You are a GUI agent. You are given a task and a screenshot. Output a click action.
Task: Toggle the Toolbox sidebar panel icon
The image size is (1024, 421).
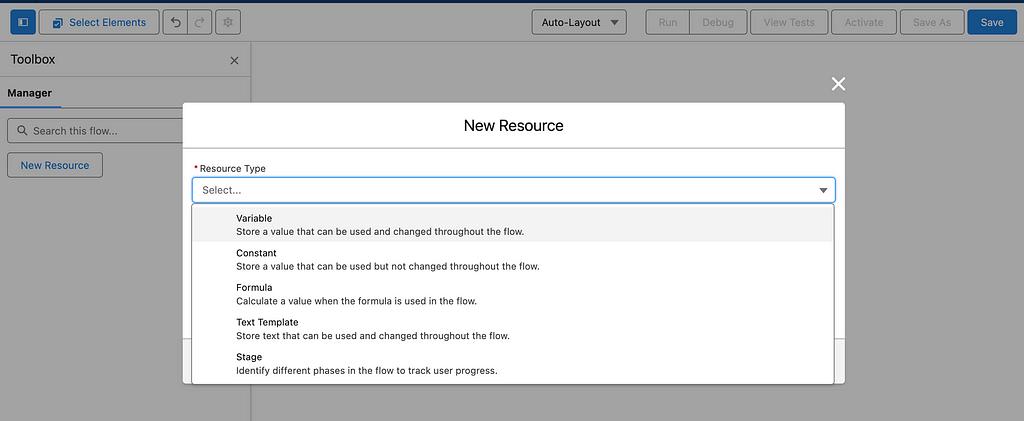pyautogui.click(x=22, y=22)
